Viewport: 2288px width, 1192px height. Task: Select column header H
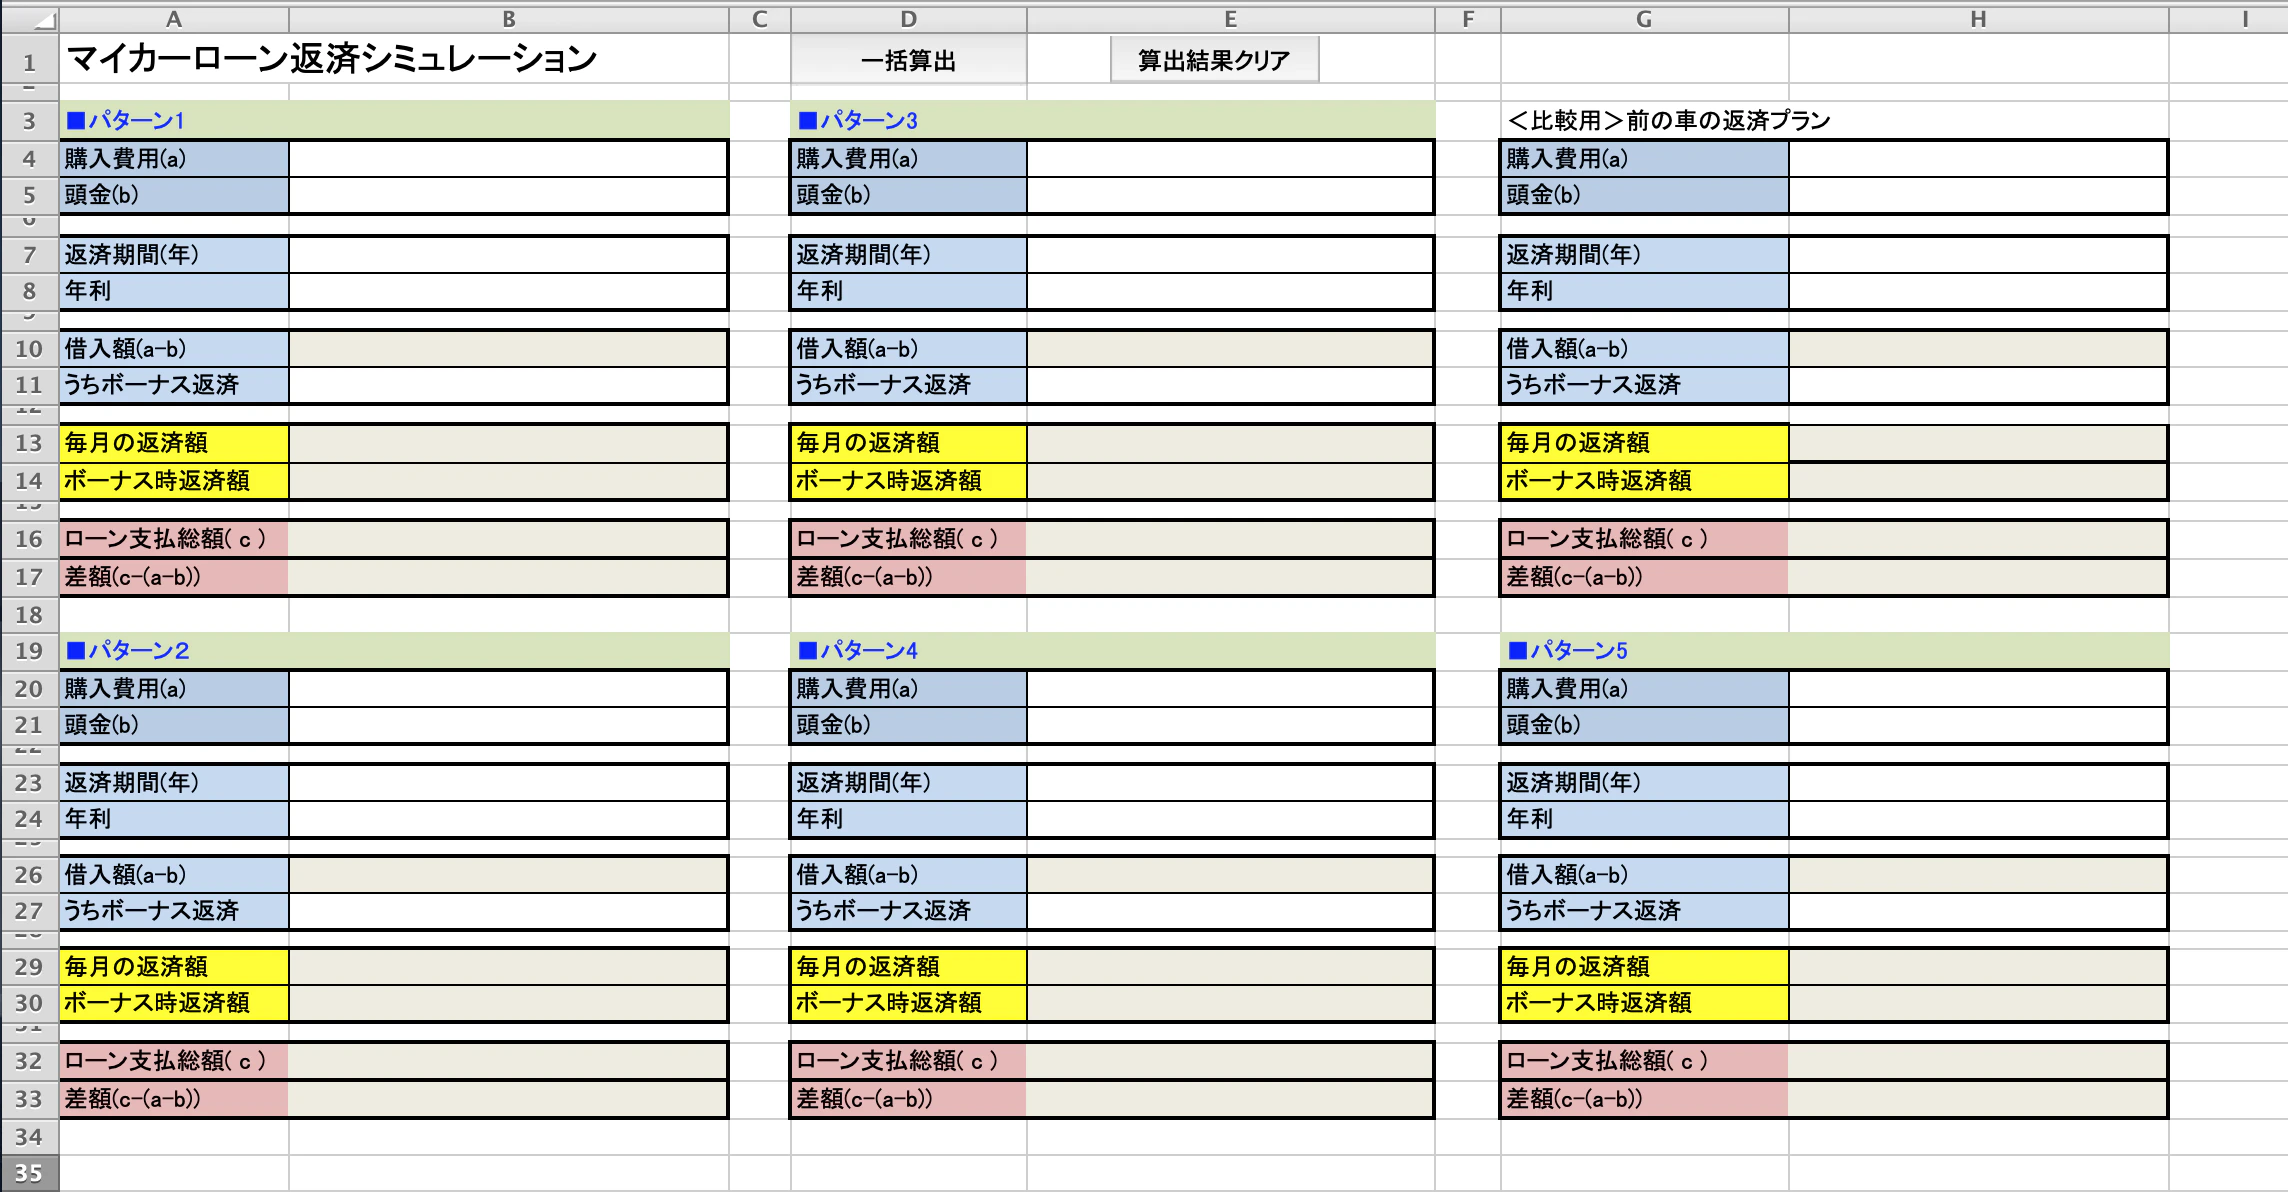click(1979, 19)
